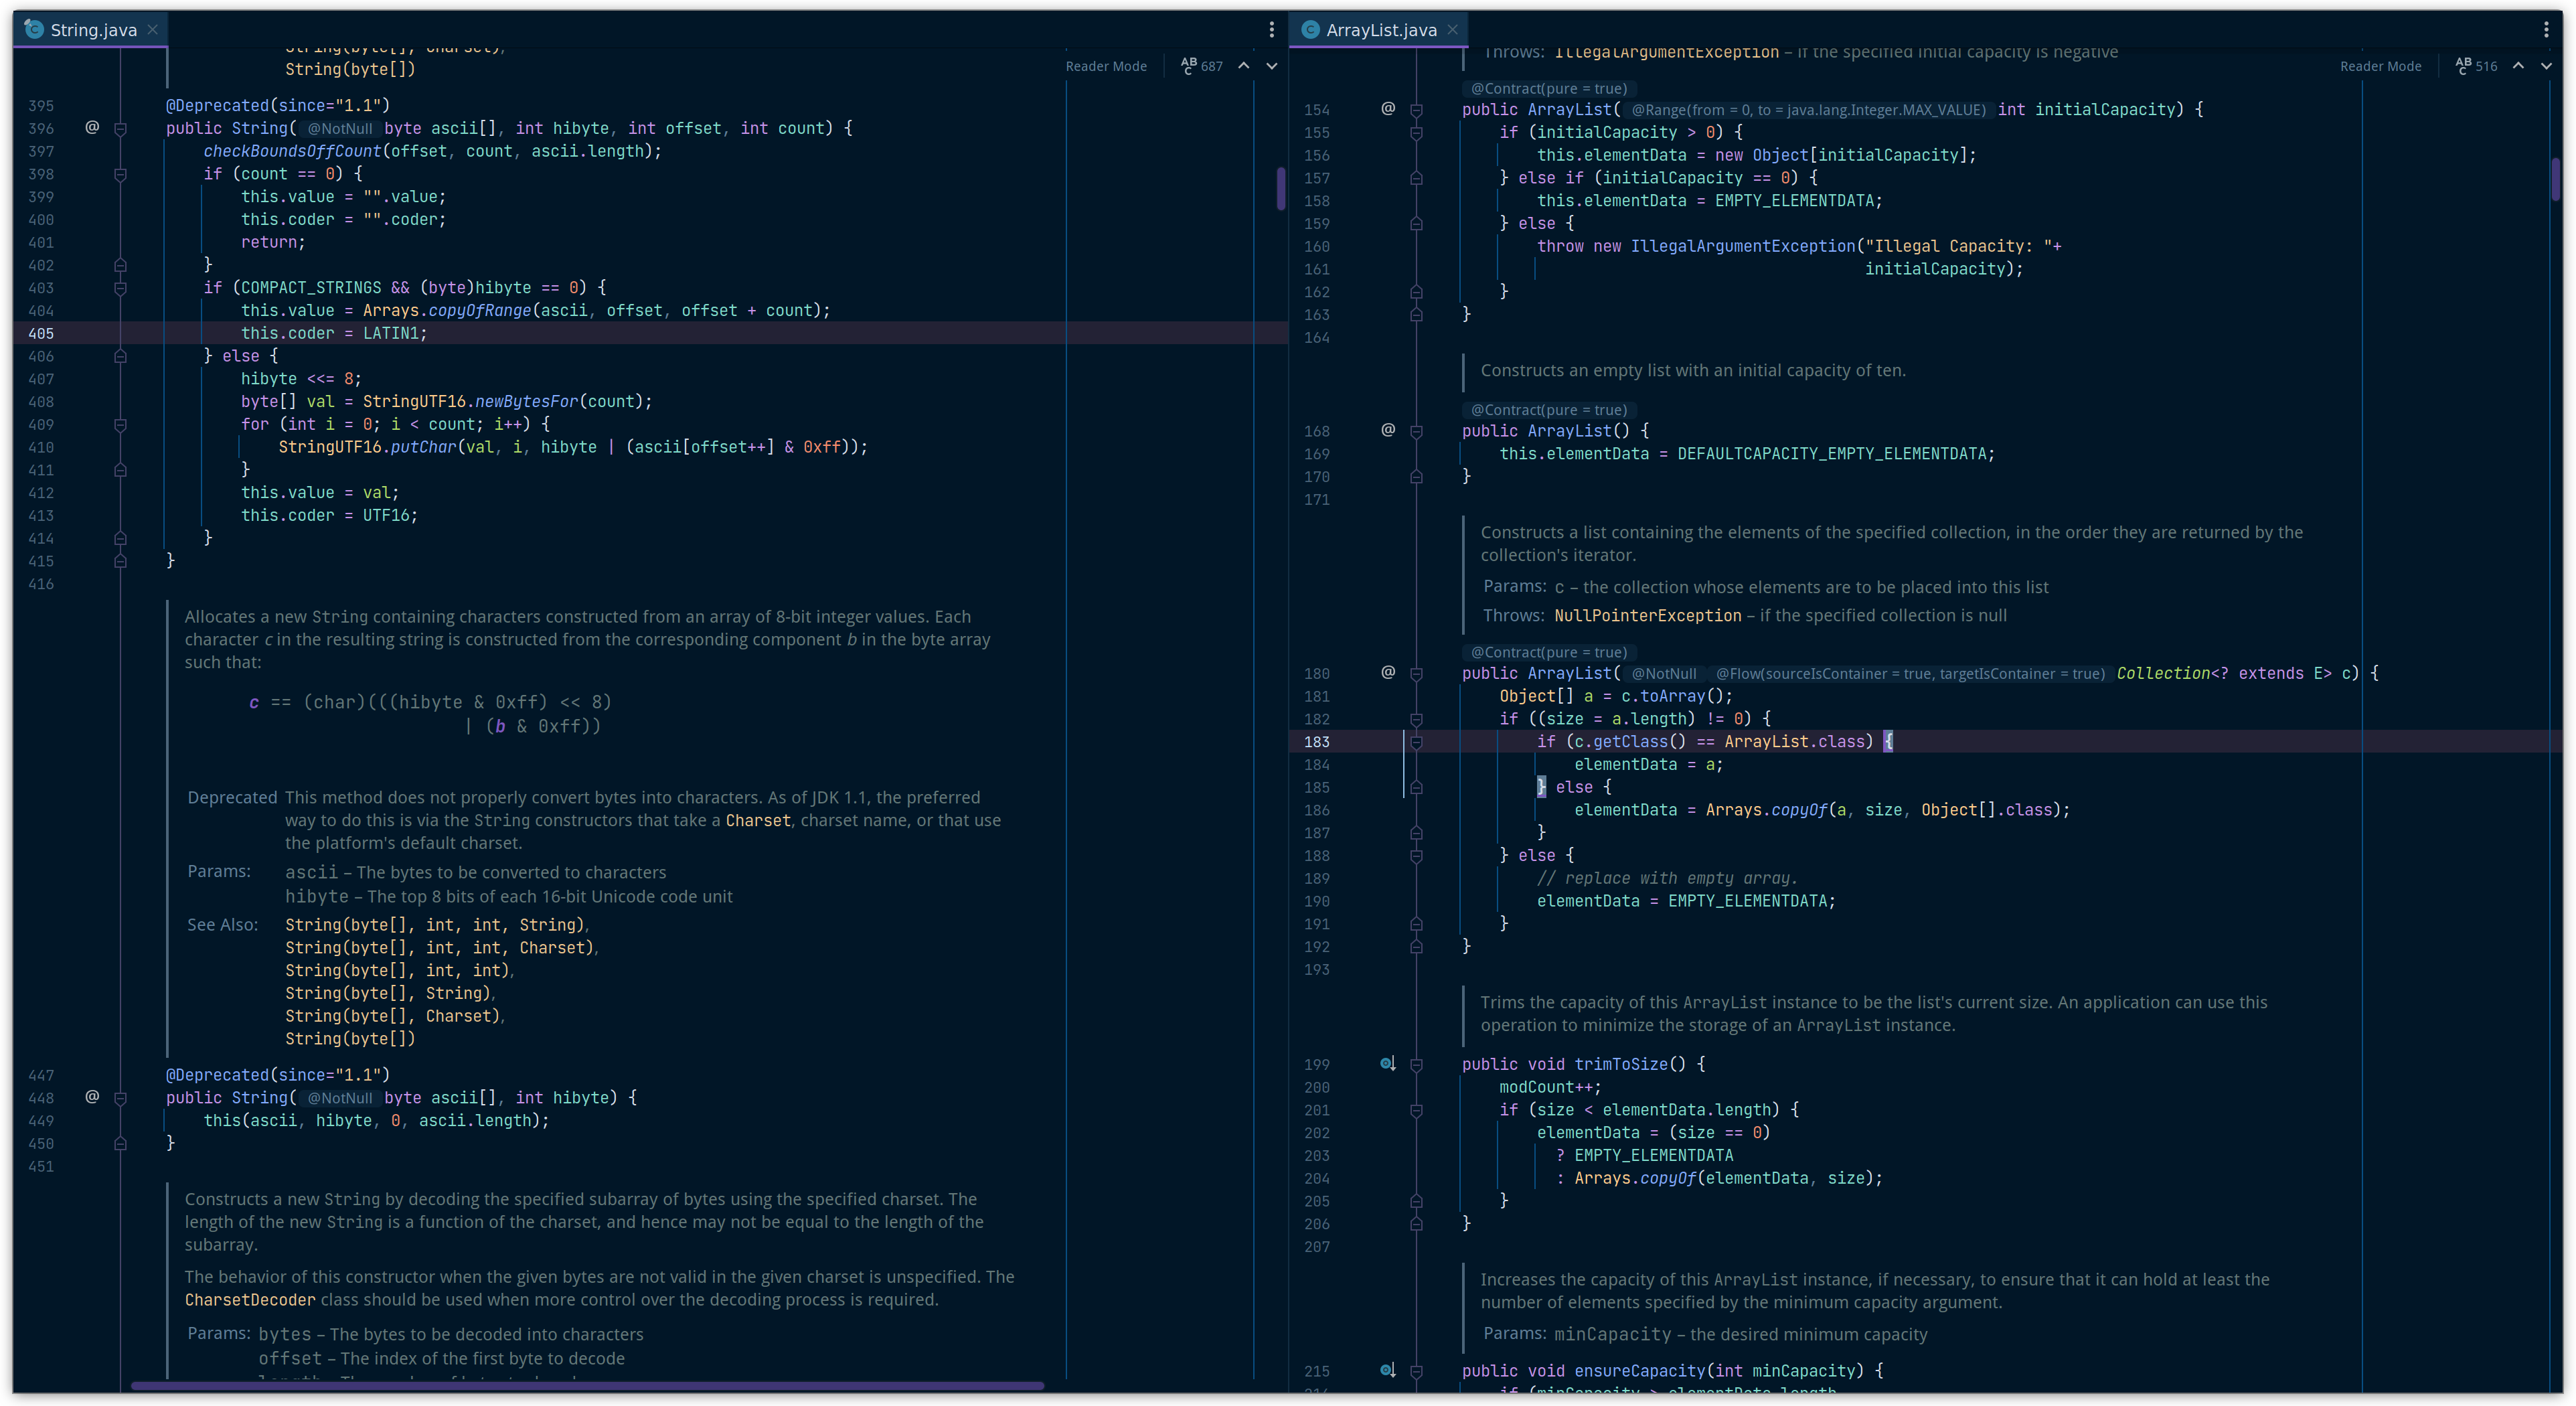Collapse the else block fold marker at line 188
The height and width of the screenshot is (1406, 2576).
[x=1416, y=856]
